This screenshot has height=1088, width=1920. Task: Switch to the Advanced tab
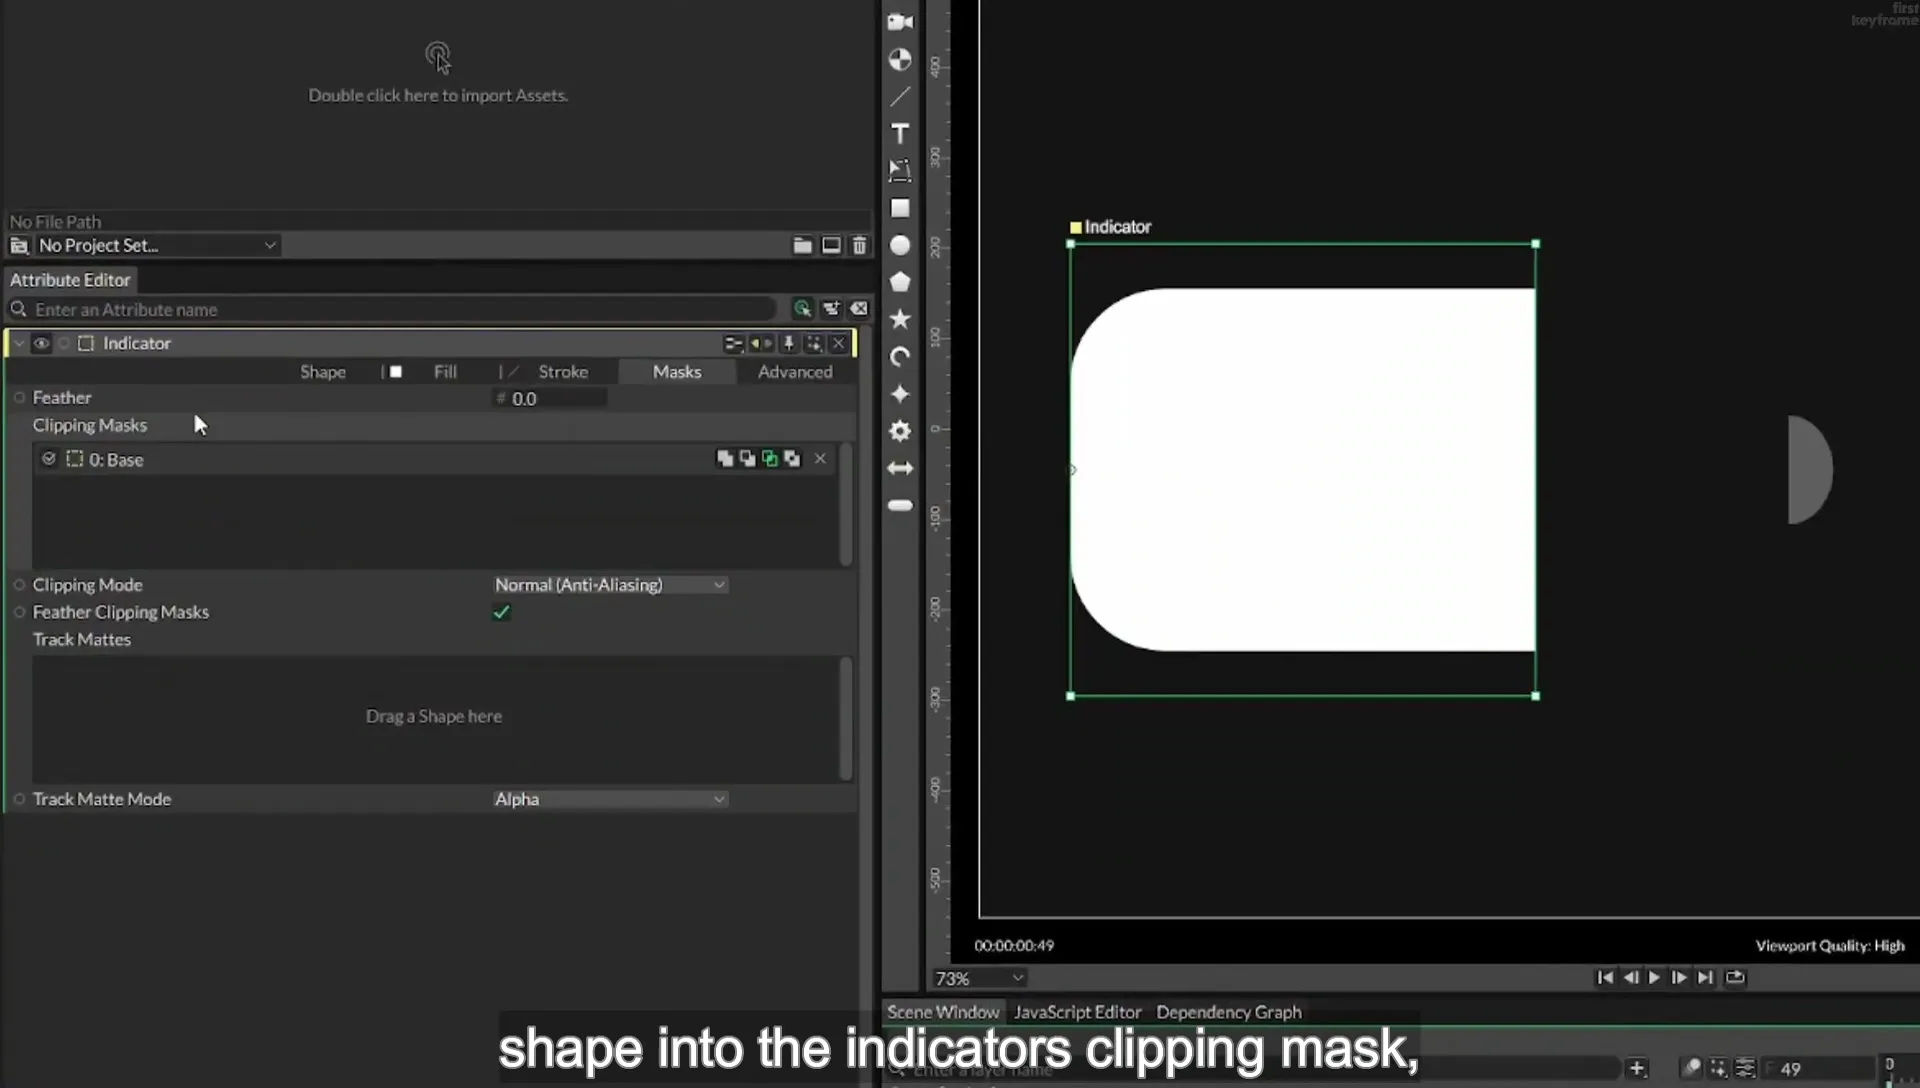point(795,372)
